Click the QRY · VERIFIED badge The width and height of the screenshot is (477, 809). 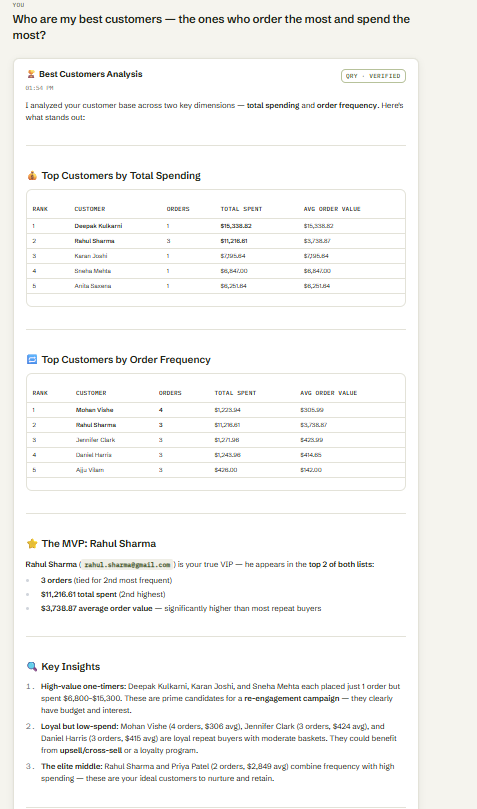pyautogui.click(x=373, y=76)
